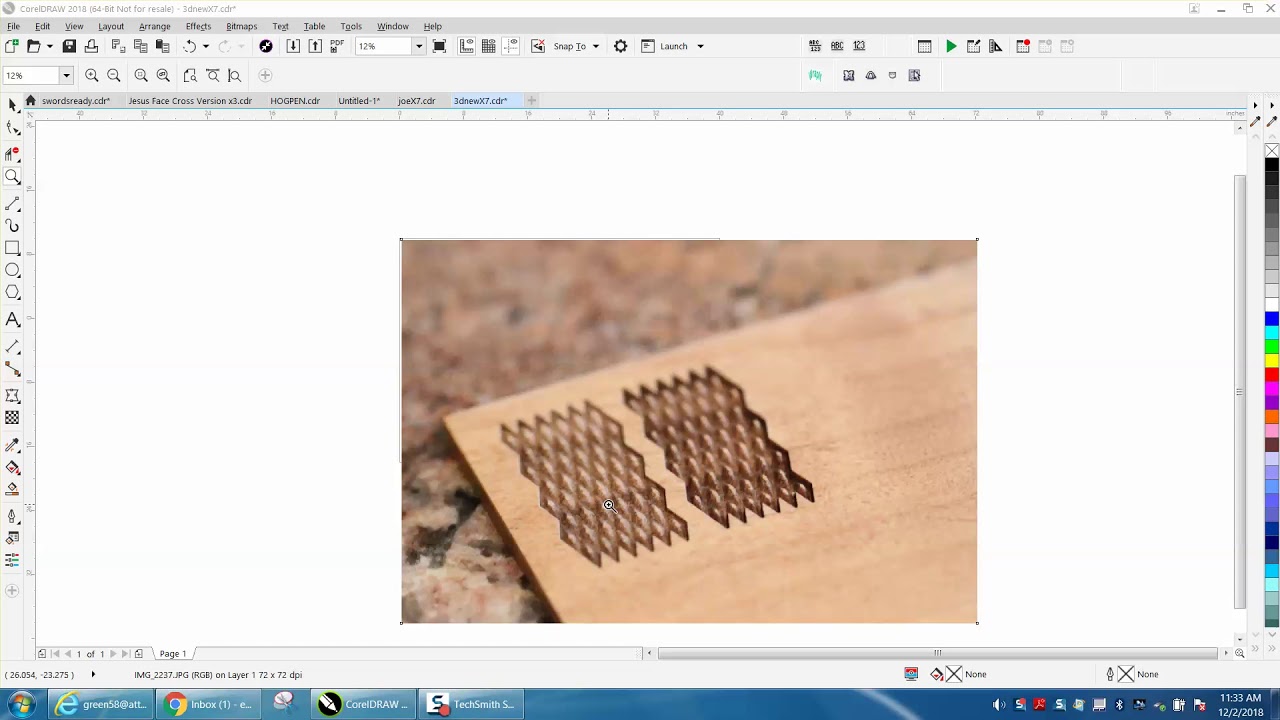Screen dimensions: 1280x720
Task: Switch to HOGPEN.cdr document tab
Action: pos(295,101)
